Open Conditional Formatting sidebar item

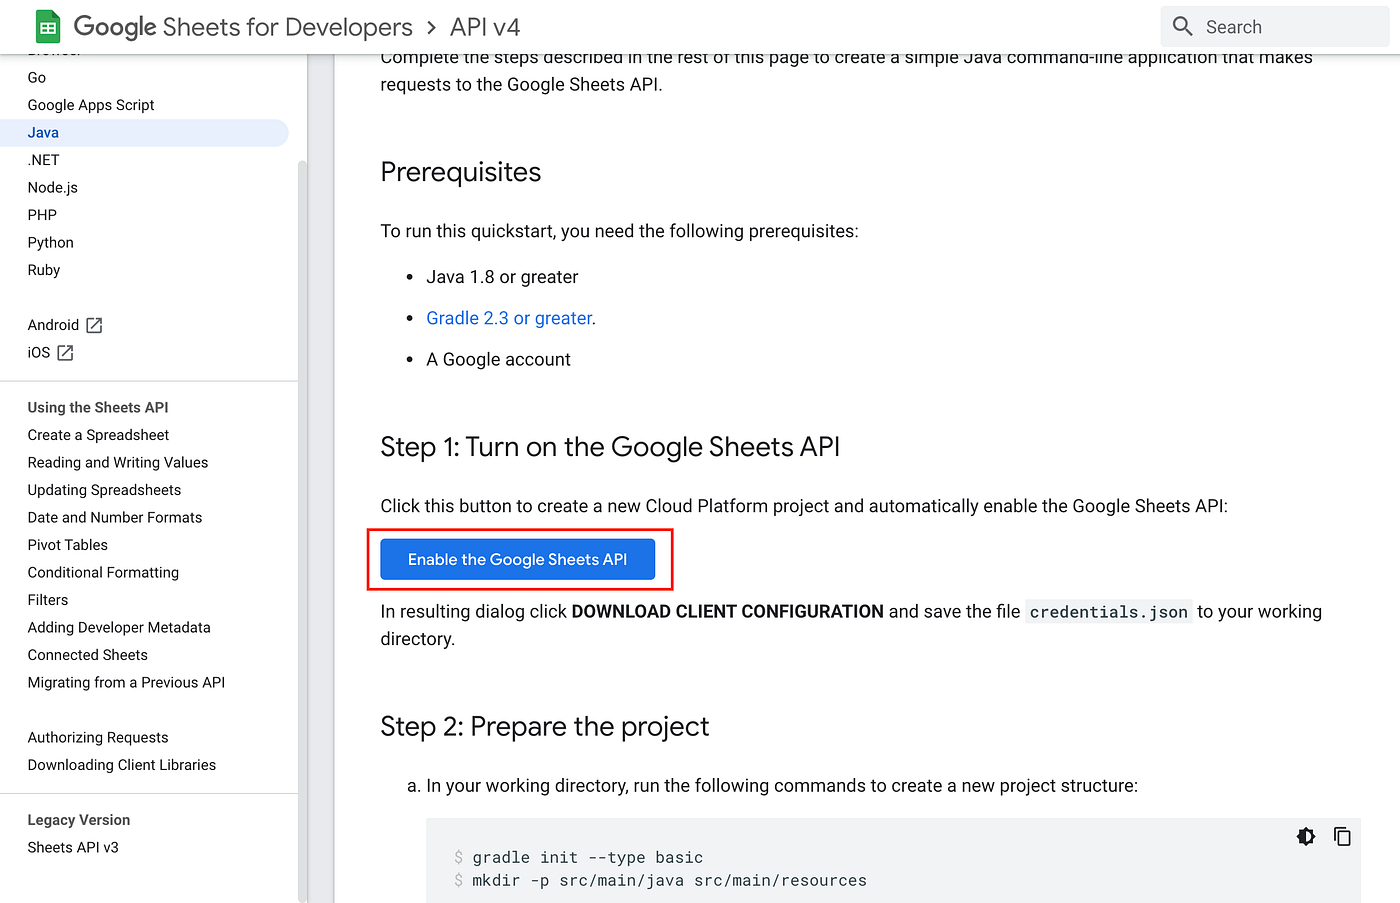click(x=103, y=573)
